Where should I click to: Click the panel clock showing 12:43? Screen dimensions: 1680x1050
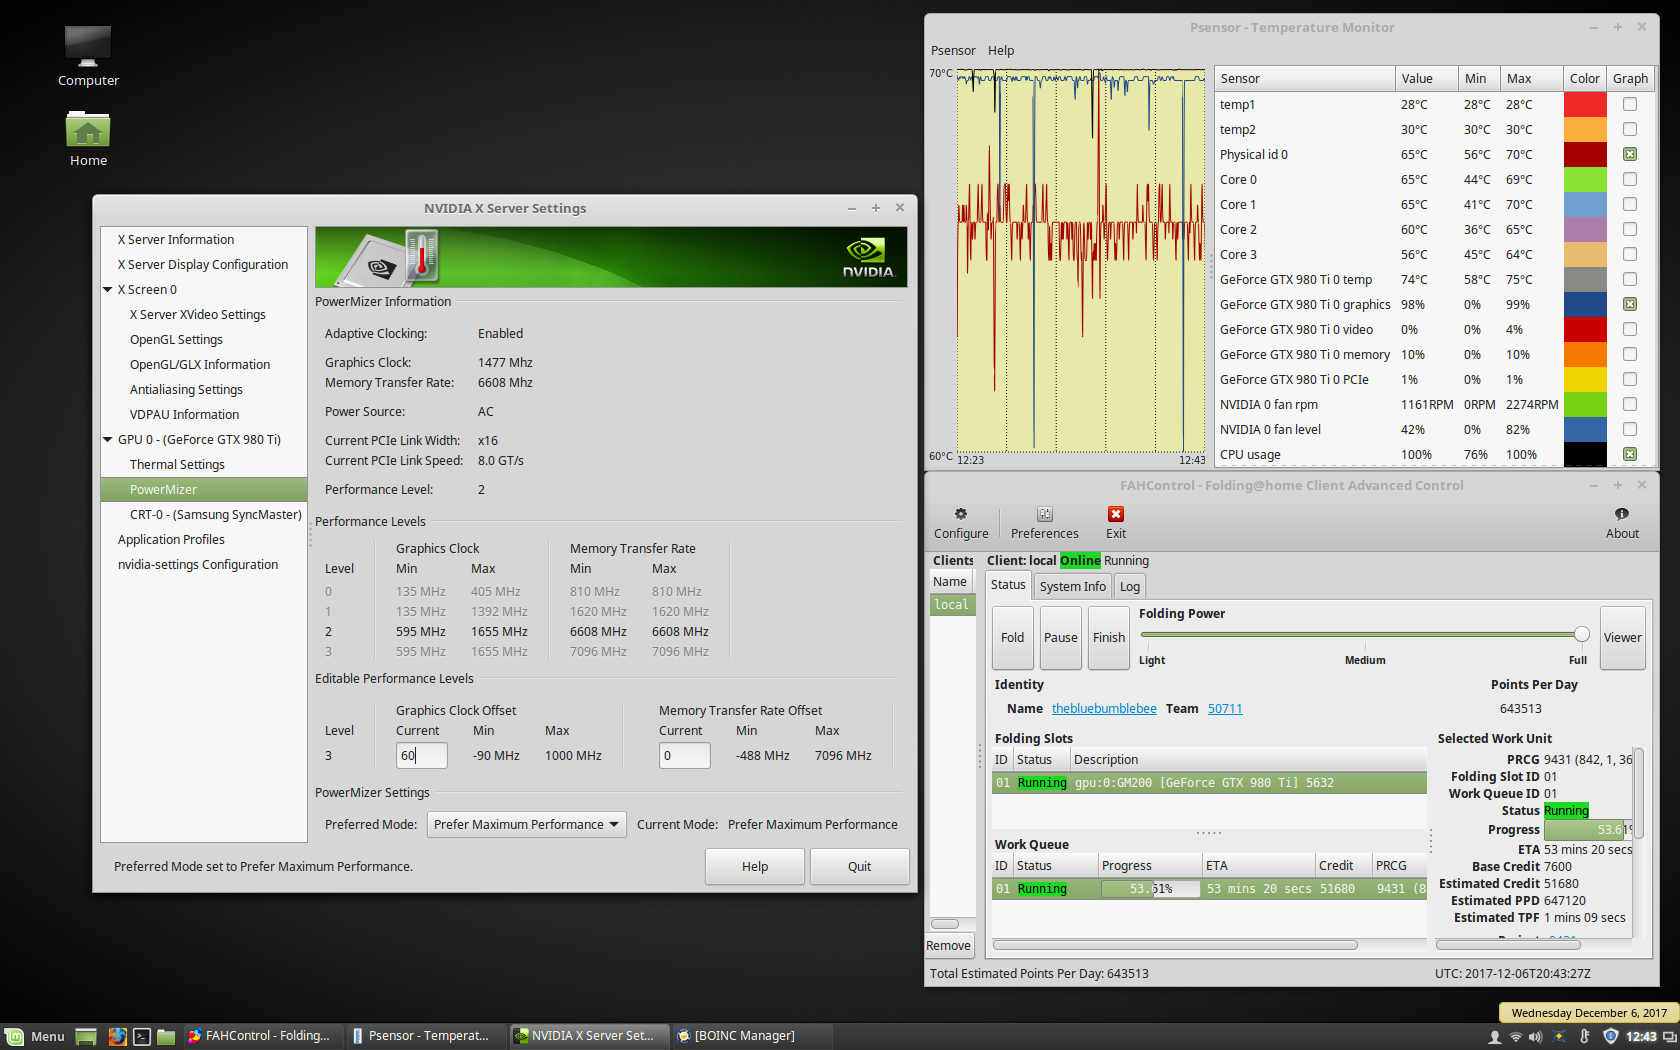click(x=1641, y=1037)
